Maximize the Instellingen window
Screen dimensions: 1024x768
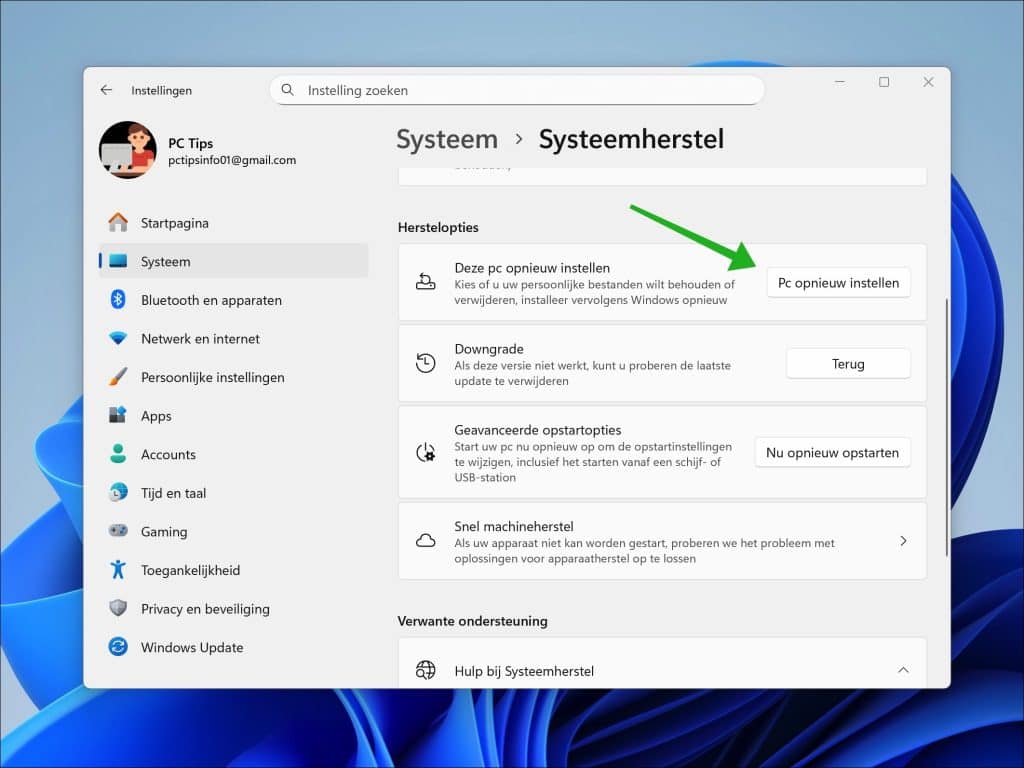(x=884, y=82)
